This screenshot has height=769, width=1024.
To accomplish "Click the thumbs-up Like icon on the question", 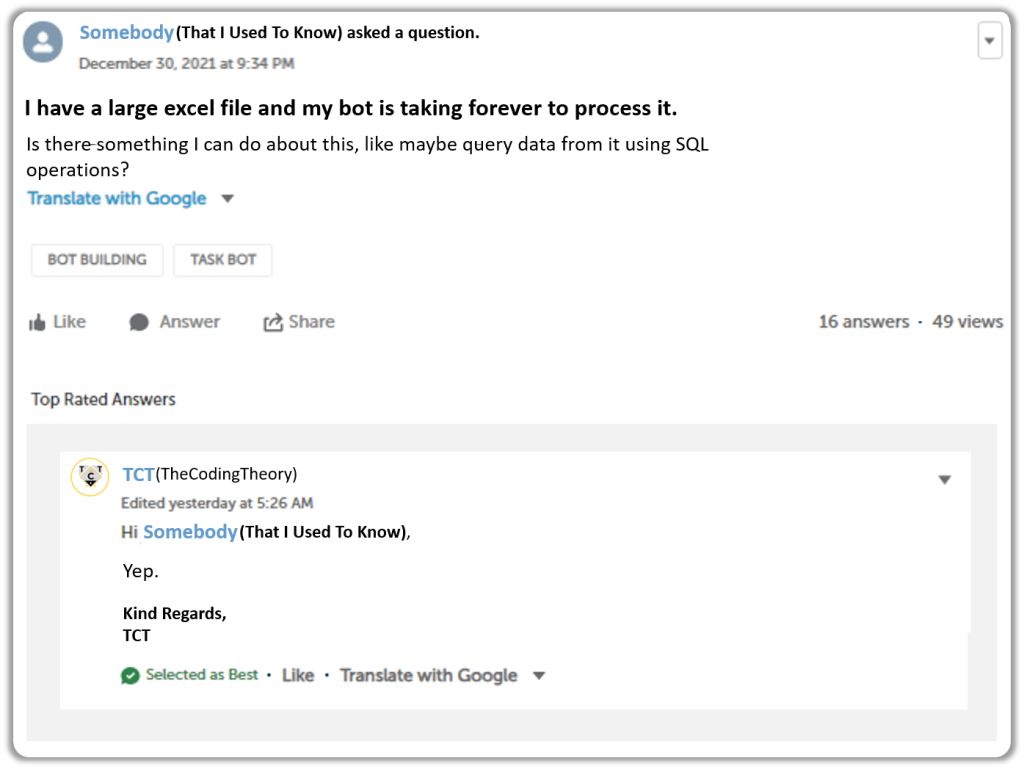I will point(37,322).
